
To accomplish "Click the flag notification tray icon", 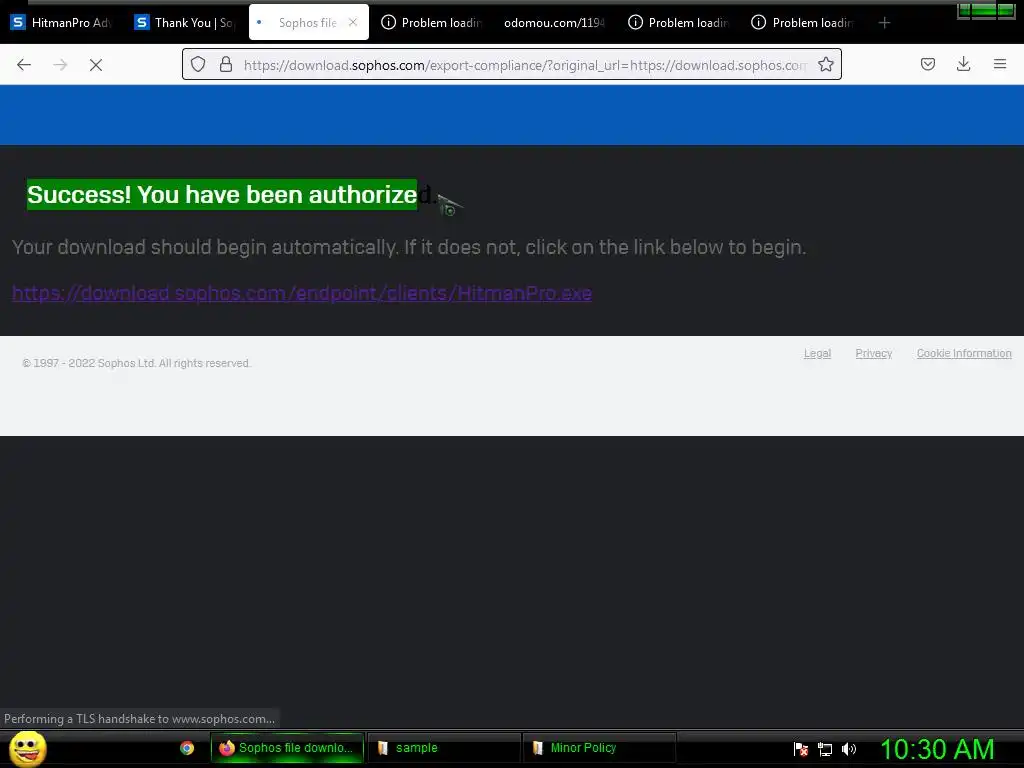I will [801, 749].
